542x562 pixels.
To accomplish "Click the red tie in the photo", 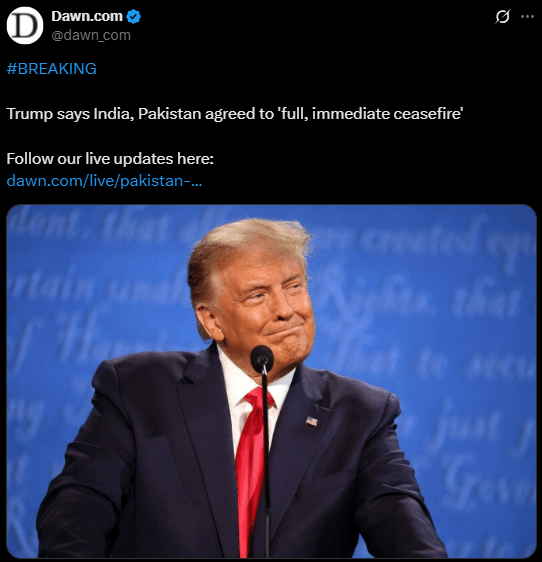I will point(253,466).
